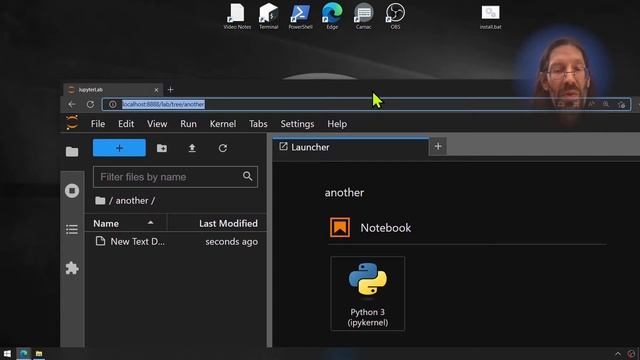The height and width of the screenshot is (360, 640).
Task: Create a new folder with folder-plus icon
Action: click(x=162, y=148)
